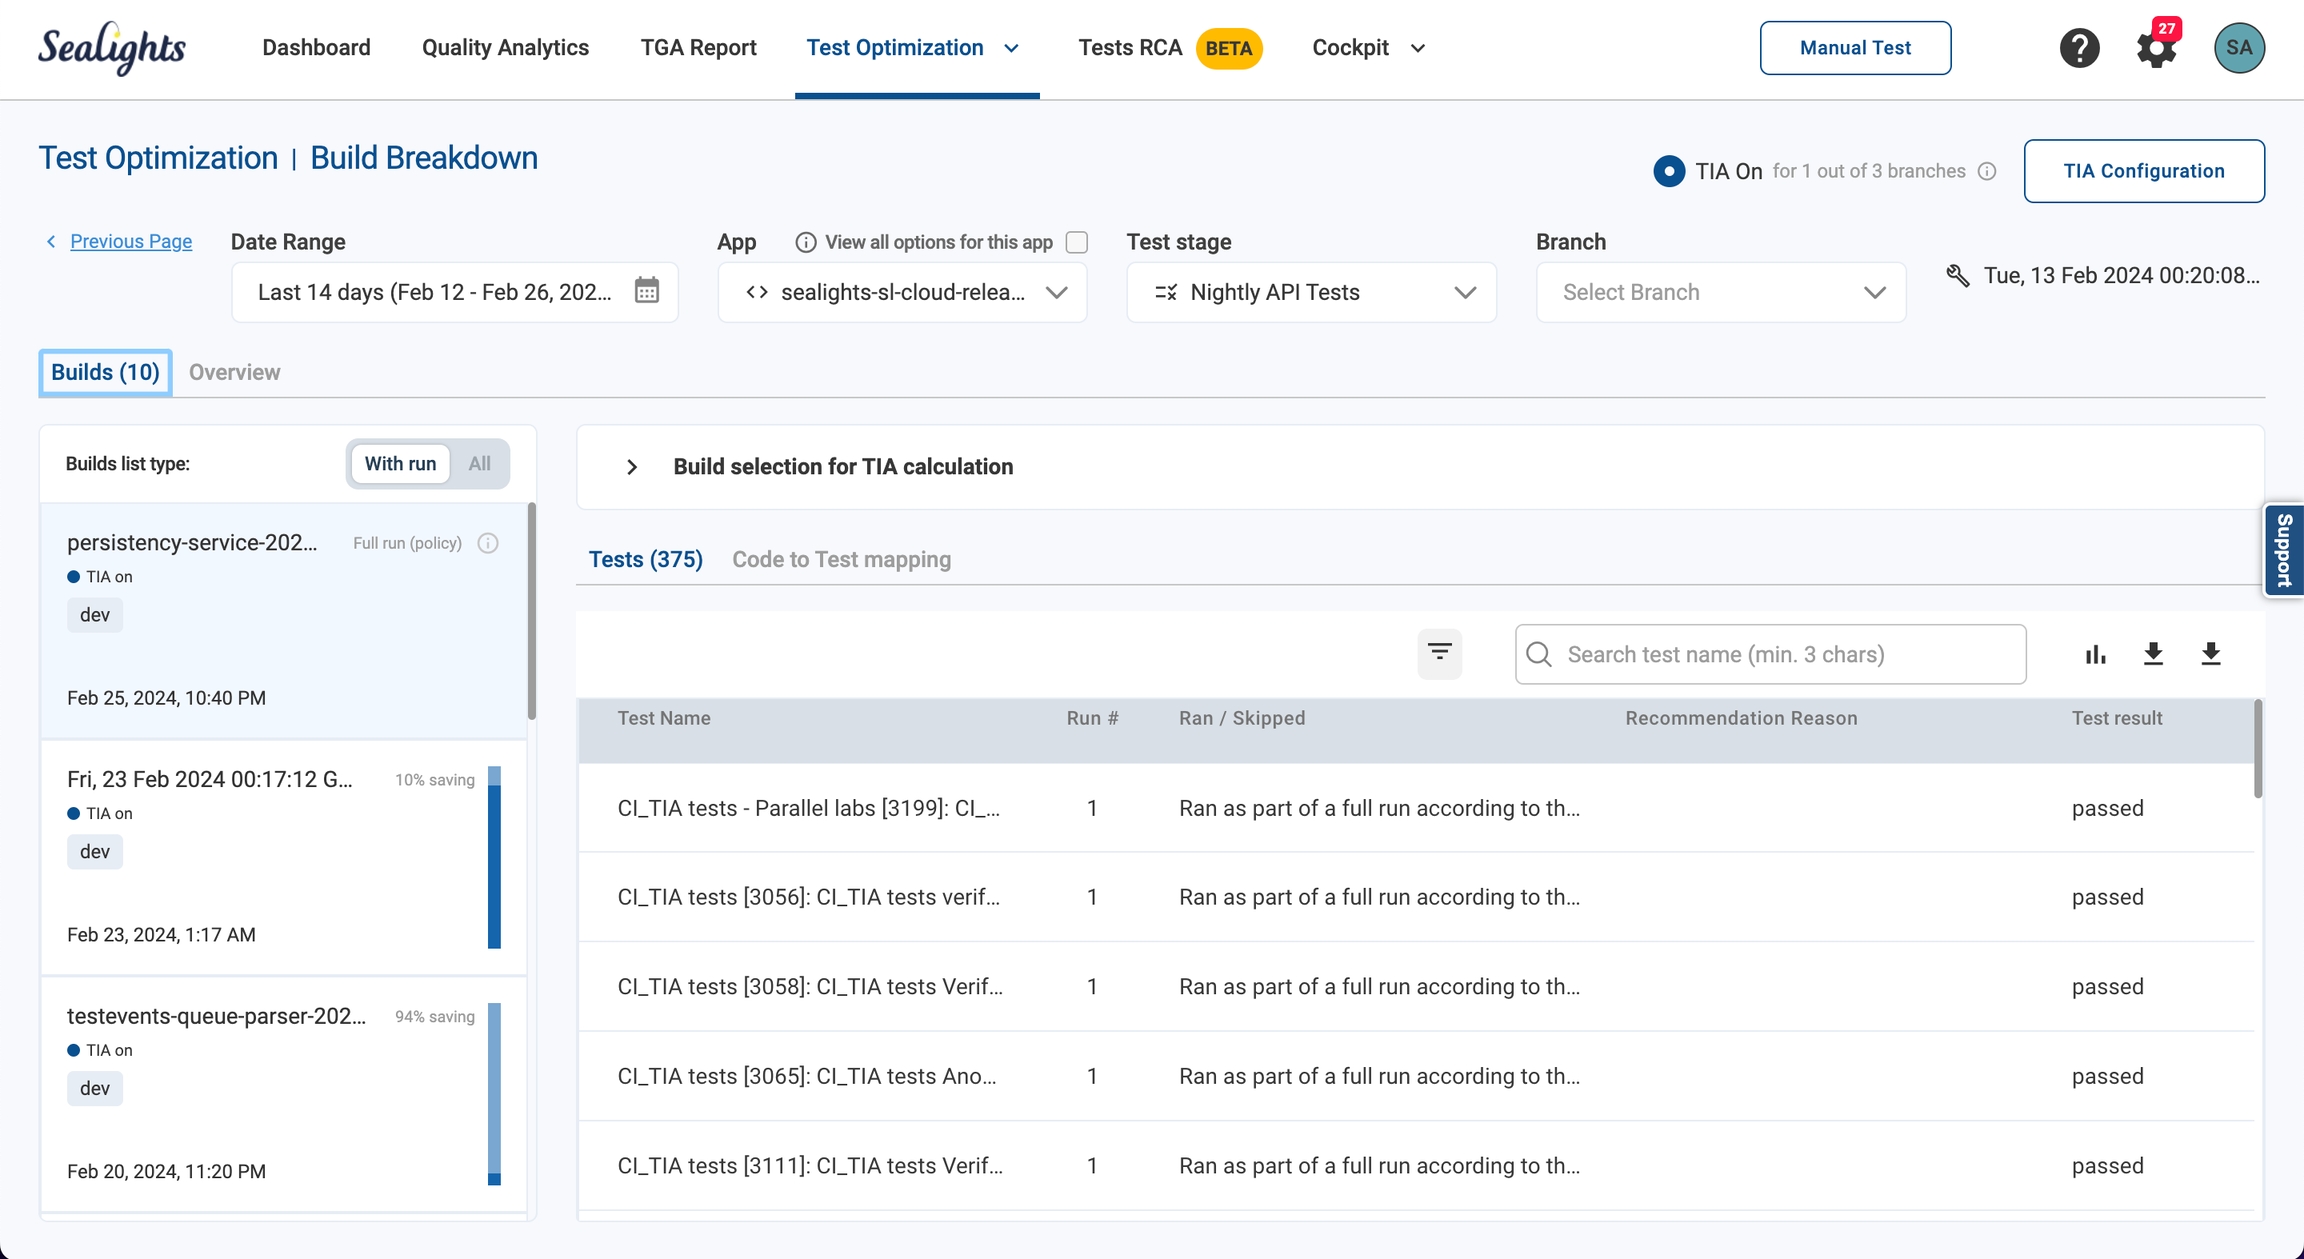Switch builds list type to All
Image resolution: width=2304 pixels, height=1259 pixels.
click(x=479, y=464)
